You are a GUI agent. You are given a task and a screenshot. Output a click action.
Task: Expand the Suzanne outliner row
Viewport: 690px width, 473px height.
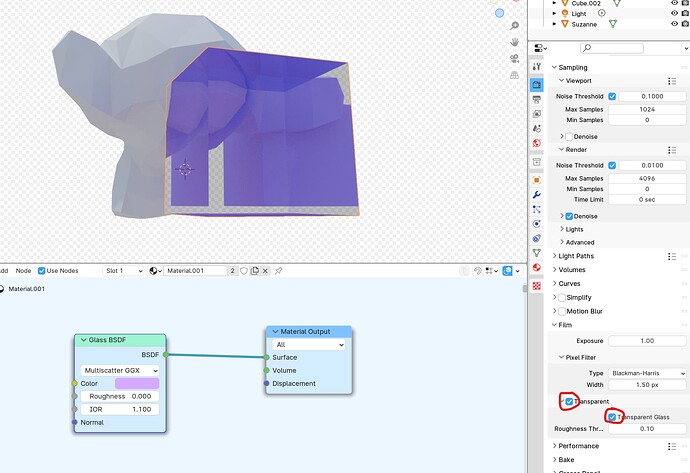554,24
